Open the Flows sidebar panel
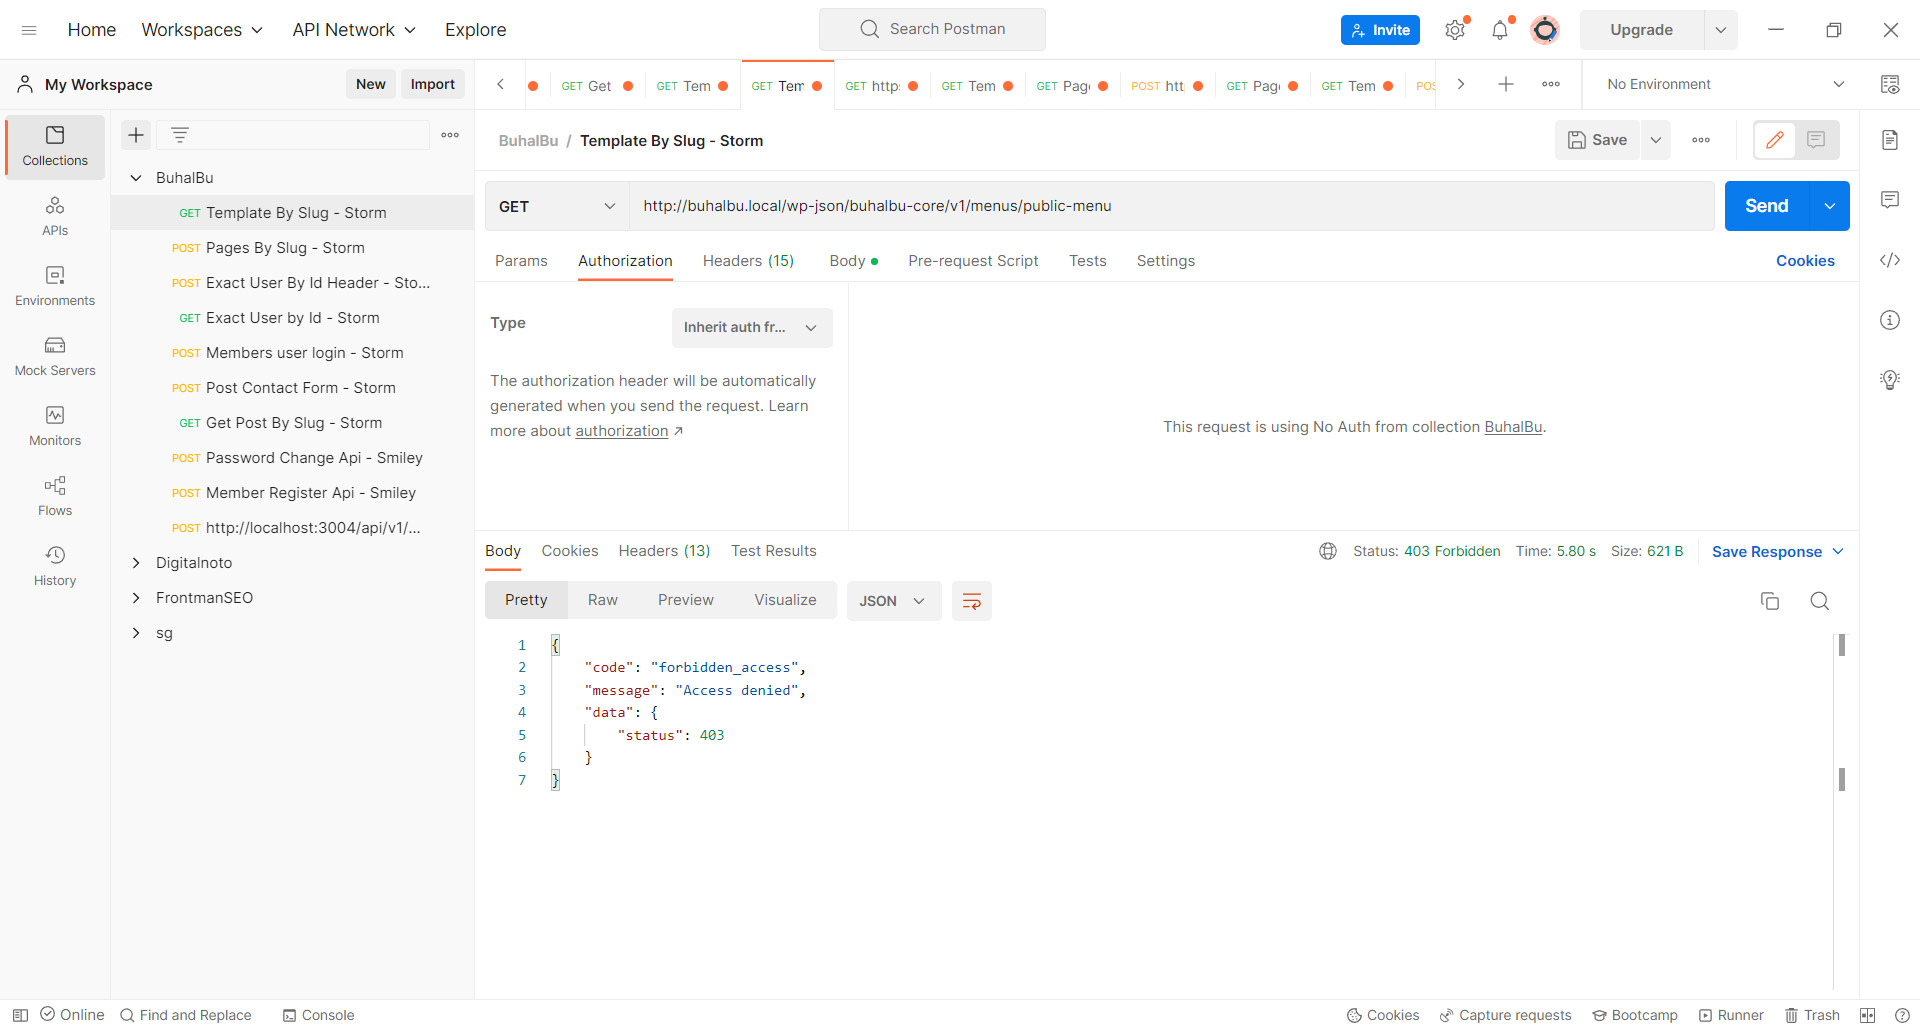The height and width of the screenshot is (1027, 1920). pos(55,496)
